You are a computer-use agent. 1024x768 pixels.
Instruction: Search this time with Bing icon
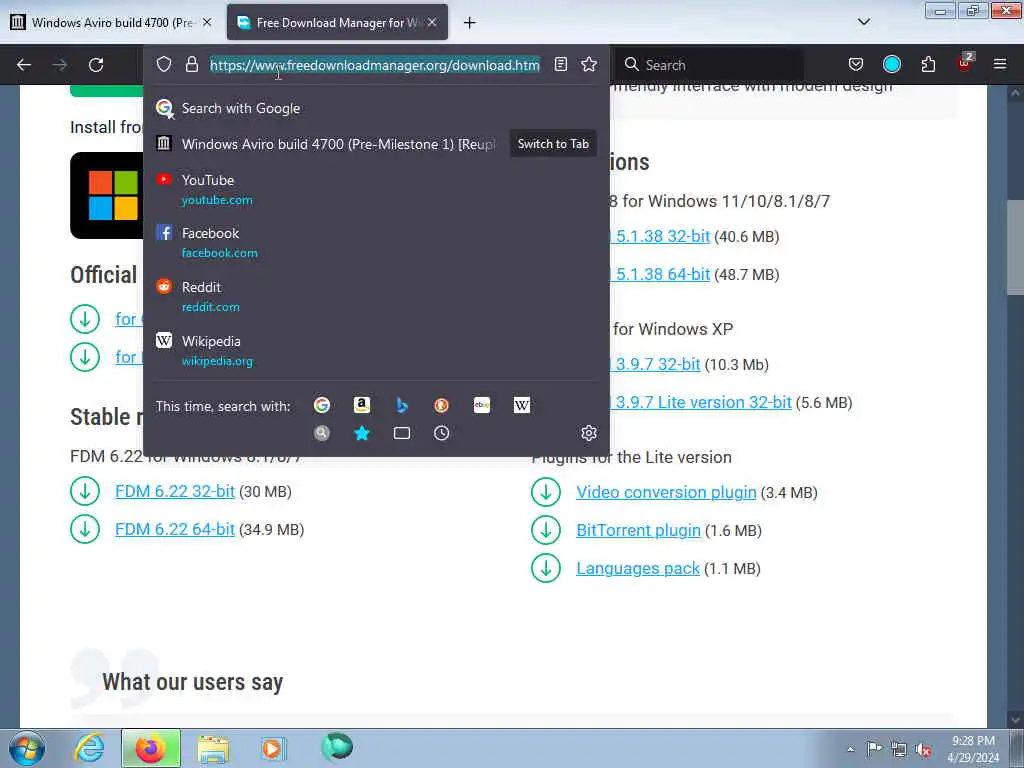[402, 405]
